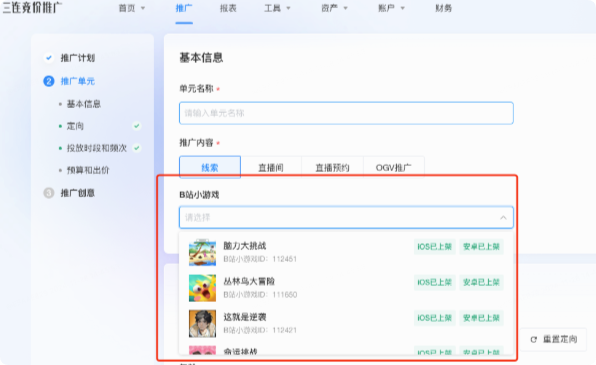Switch to the 推广 tab

click(184, 8)
